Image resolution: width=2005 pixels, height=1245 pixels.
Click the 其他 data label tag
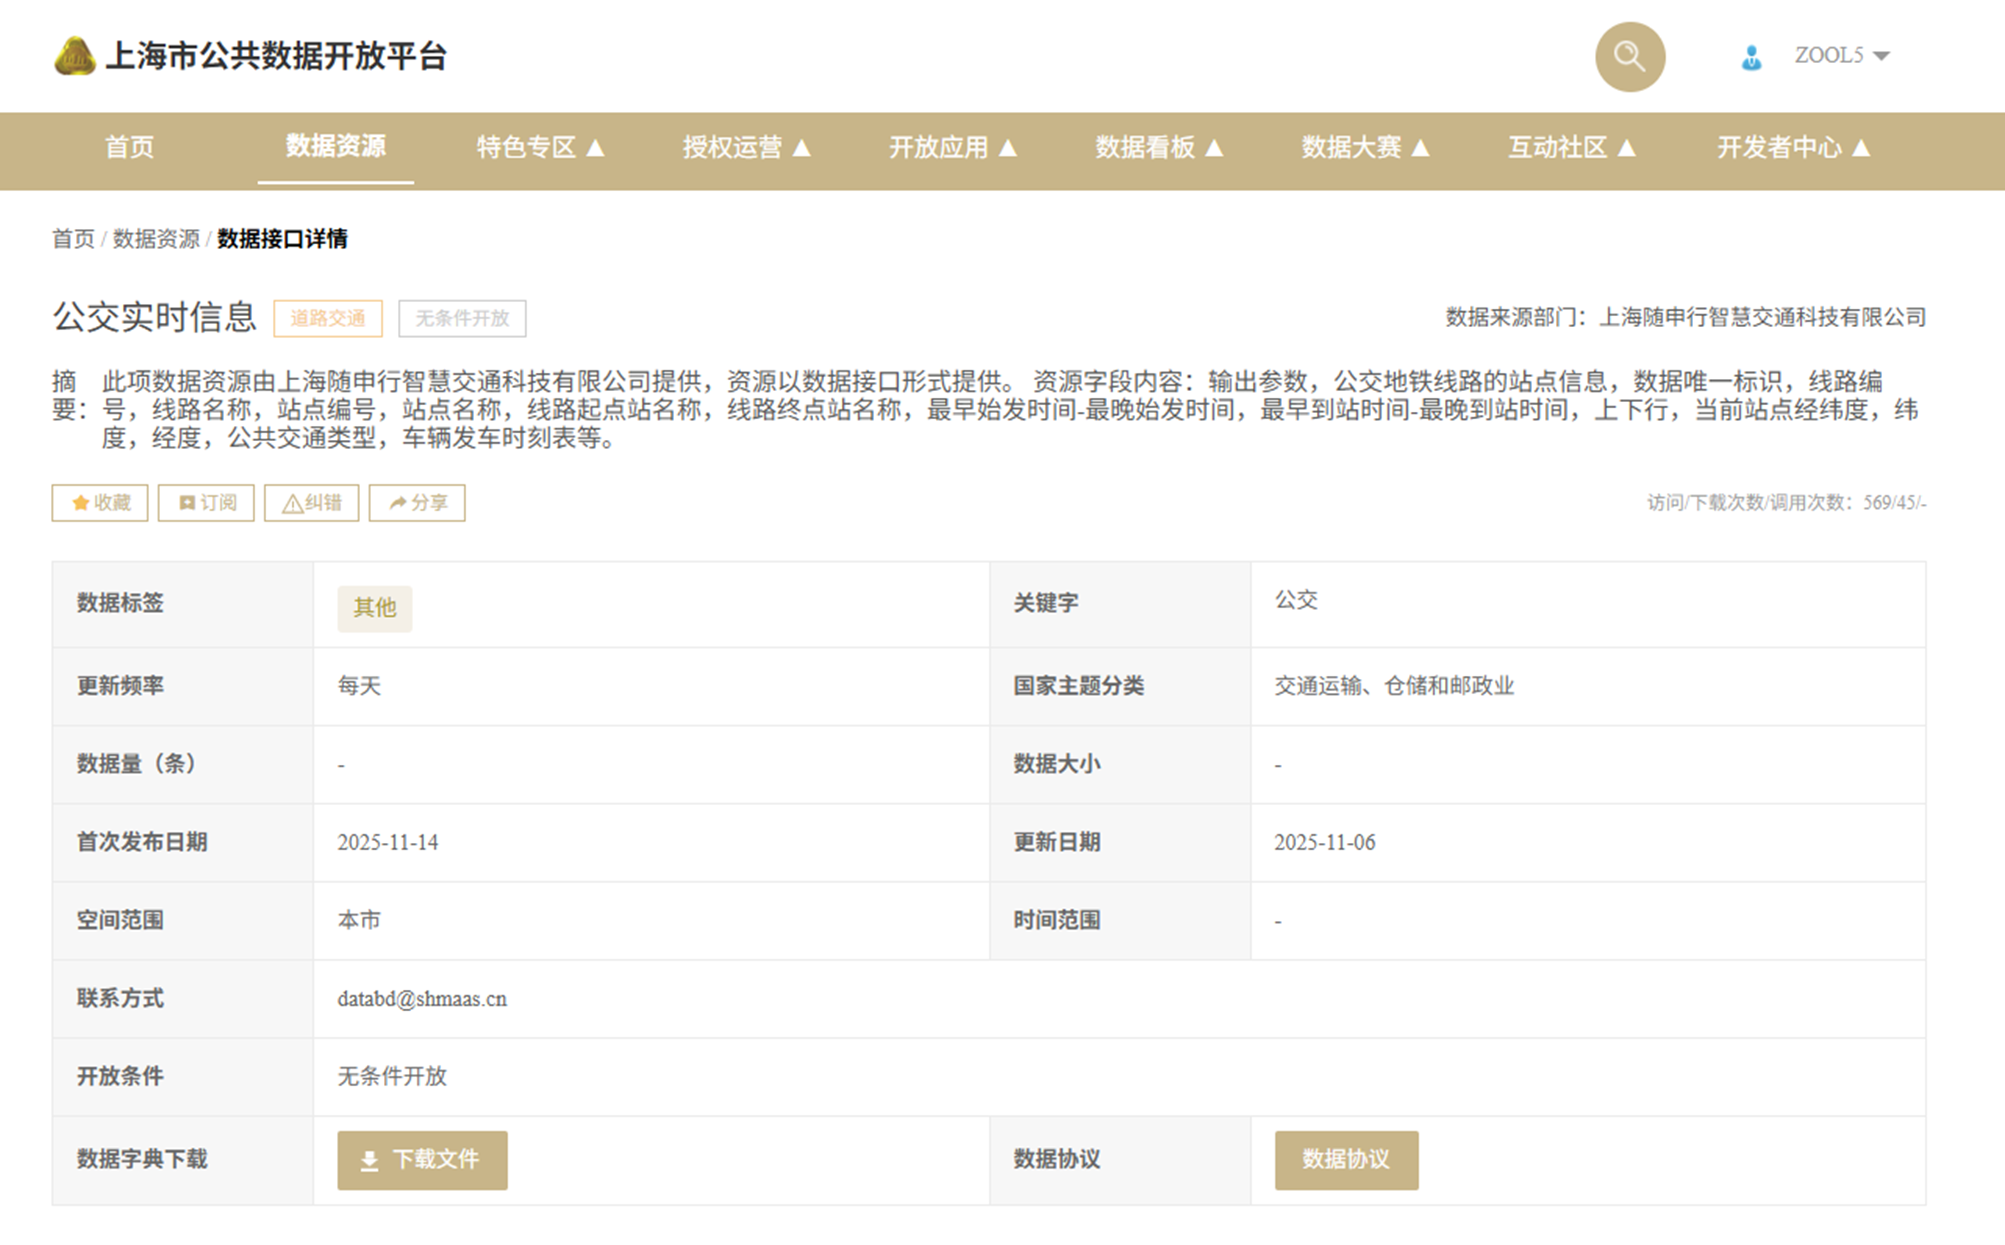coord(374,607)
